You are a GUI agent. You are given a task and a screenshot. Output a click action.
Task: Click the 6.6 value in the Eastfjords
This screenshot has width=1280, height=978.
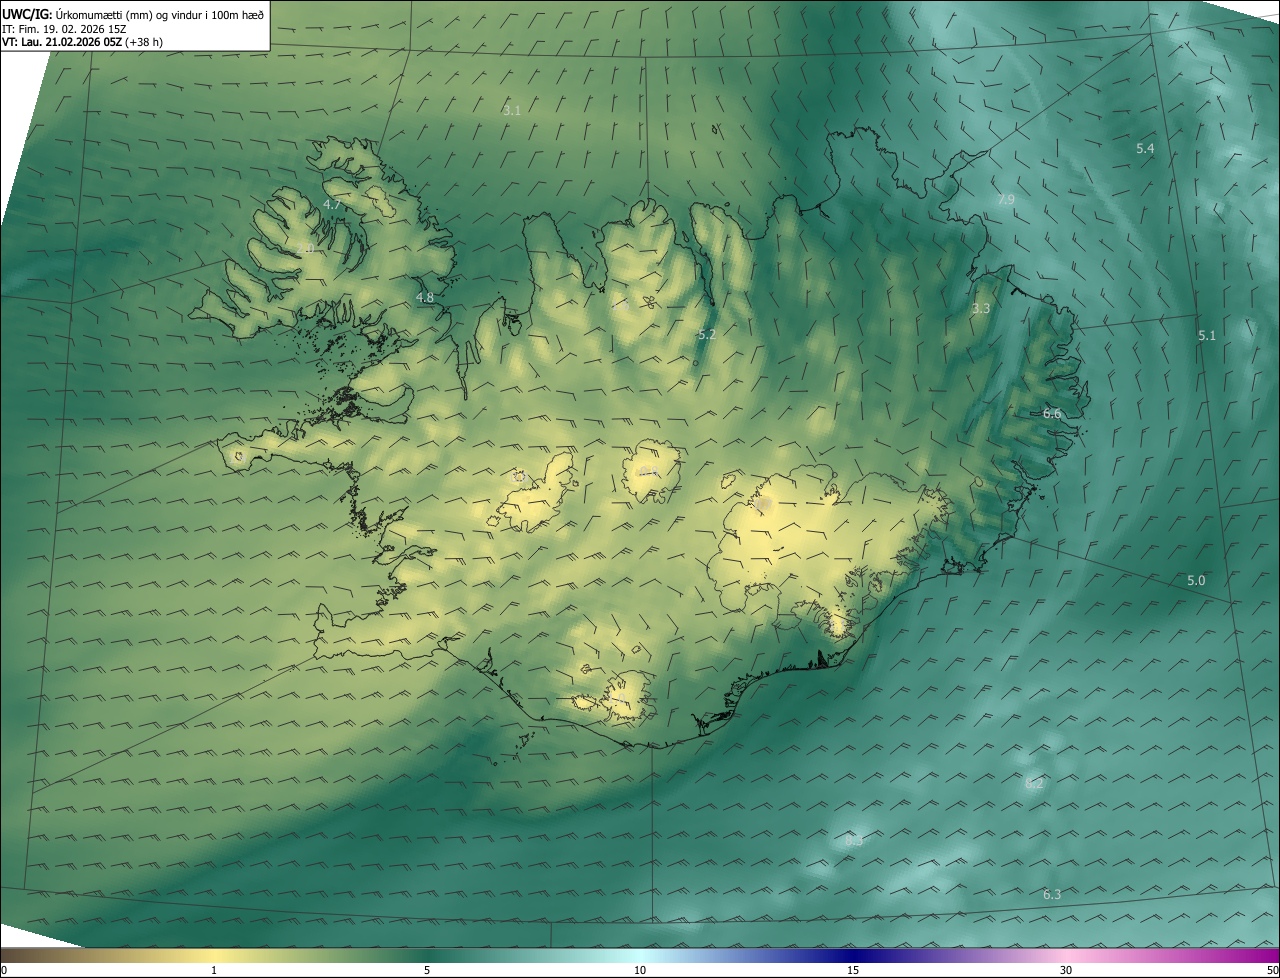pyautogui.click(x=1052, y=413)
